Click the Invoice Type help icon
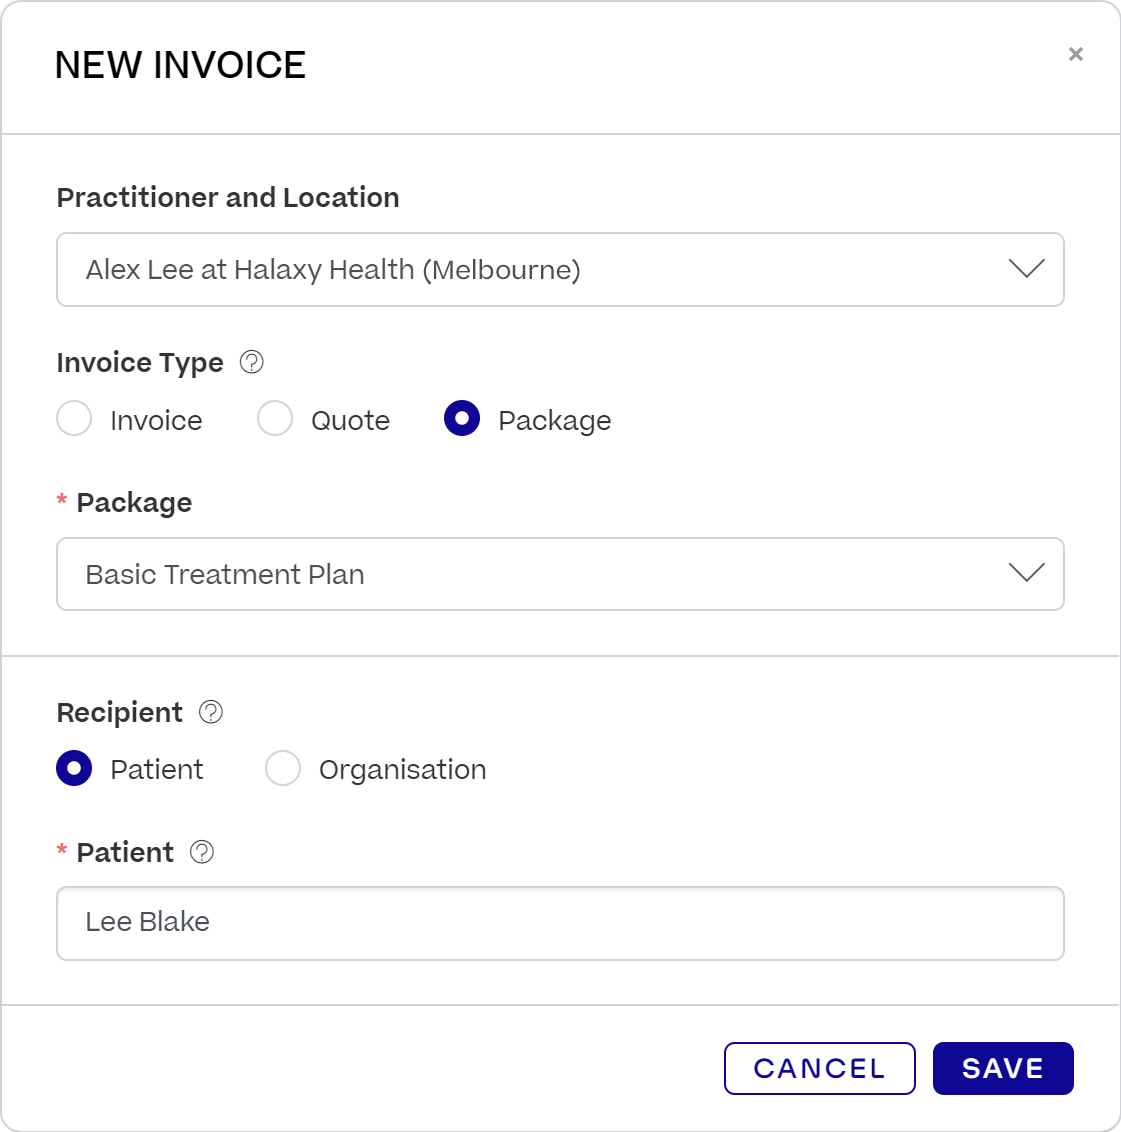This screenshot has height=1132, width=1121. 251,362
